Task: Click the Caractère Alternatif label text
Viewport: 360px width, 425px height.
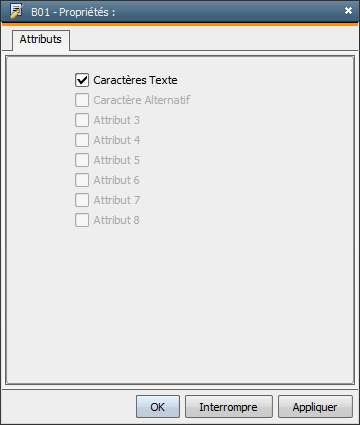Action: click(x=142, y=100)
